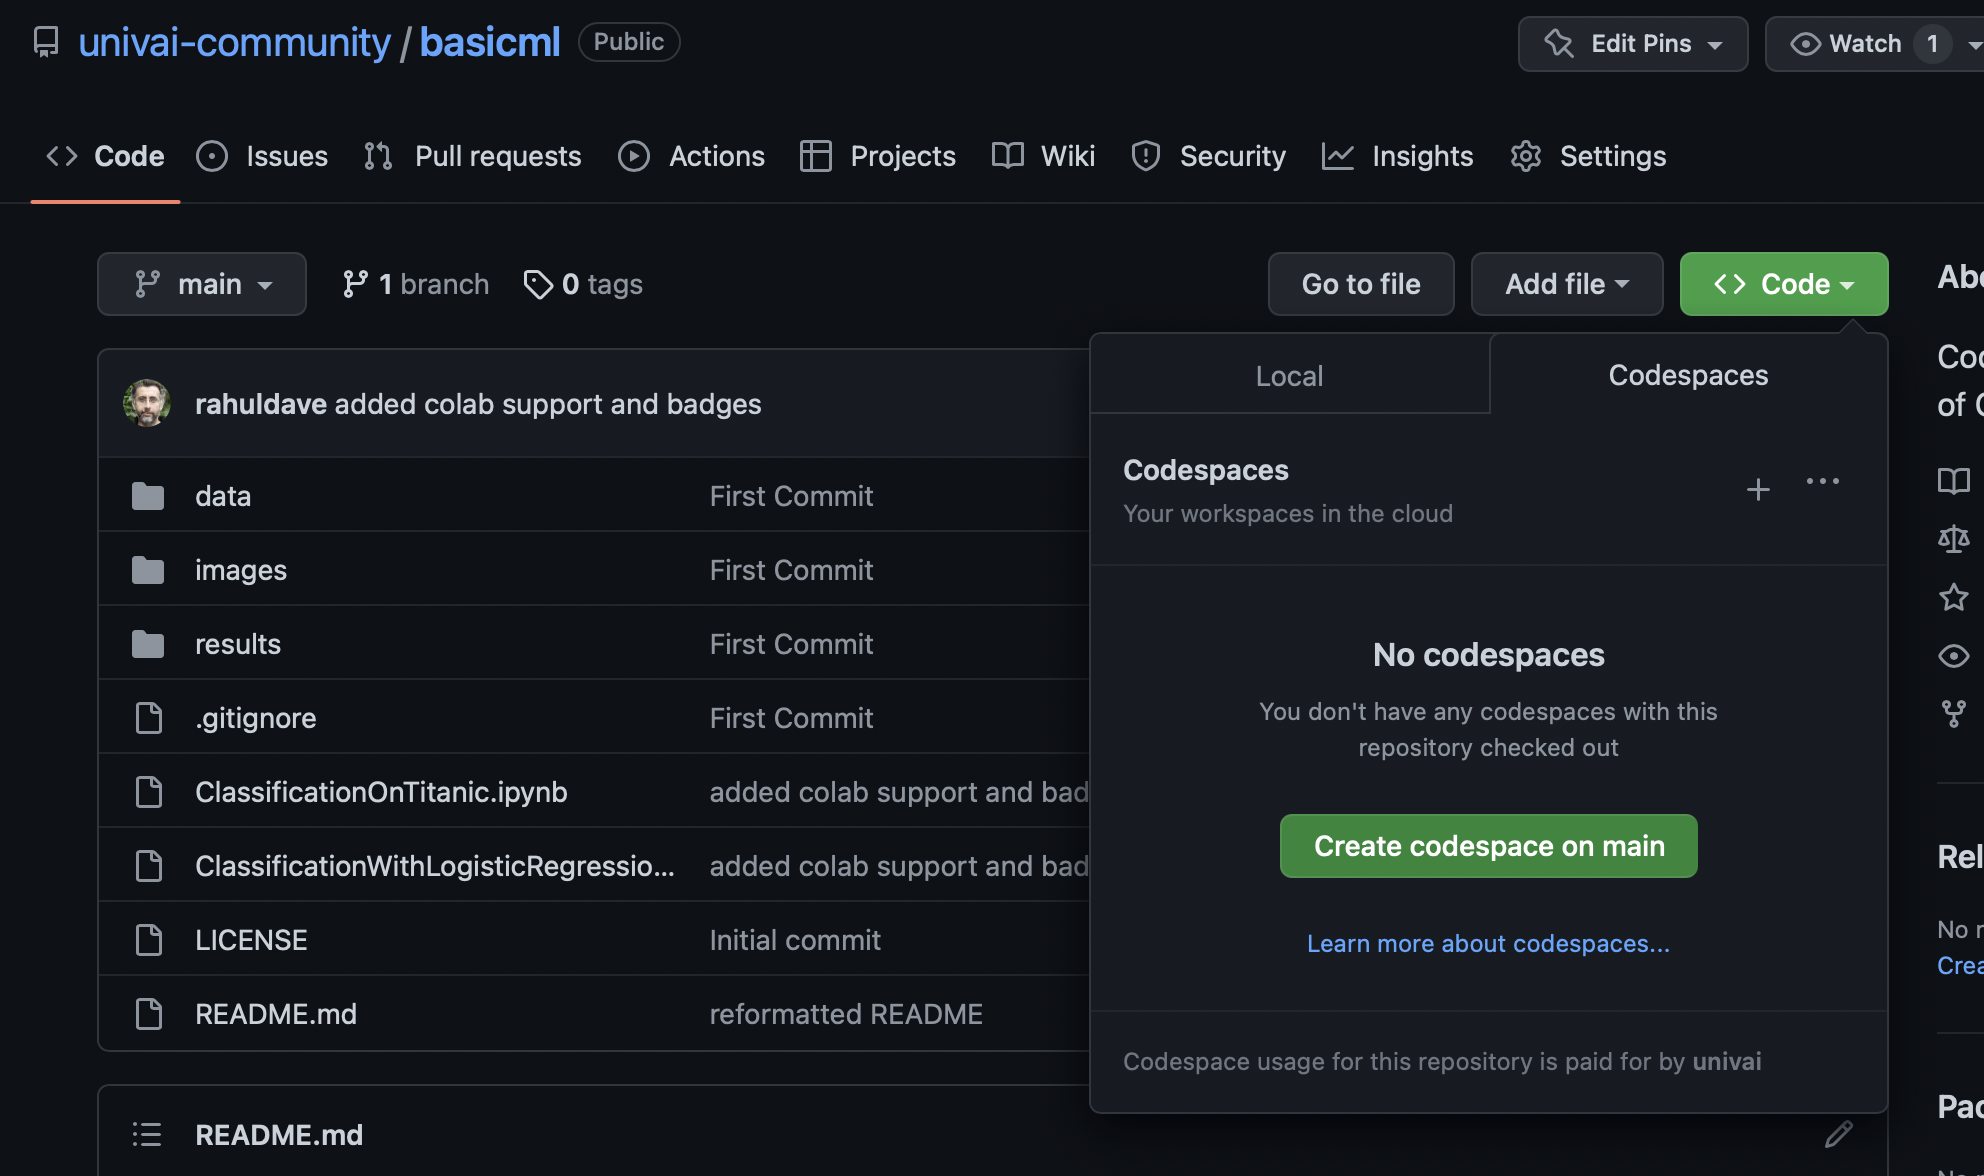Open Learn more about codespaces link
1984x1176 pixels.
tap(1488, 944)
